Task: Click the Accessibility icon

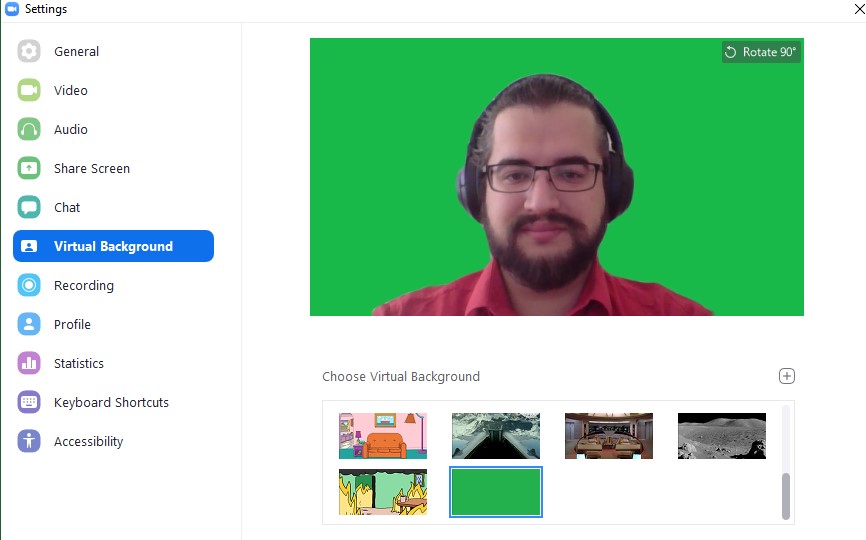Action: (29, 442)
